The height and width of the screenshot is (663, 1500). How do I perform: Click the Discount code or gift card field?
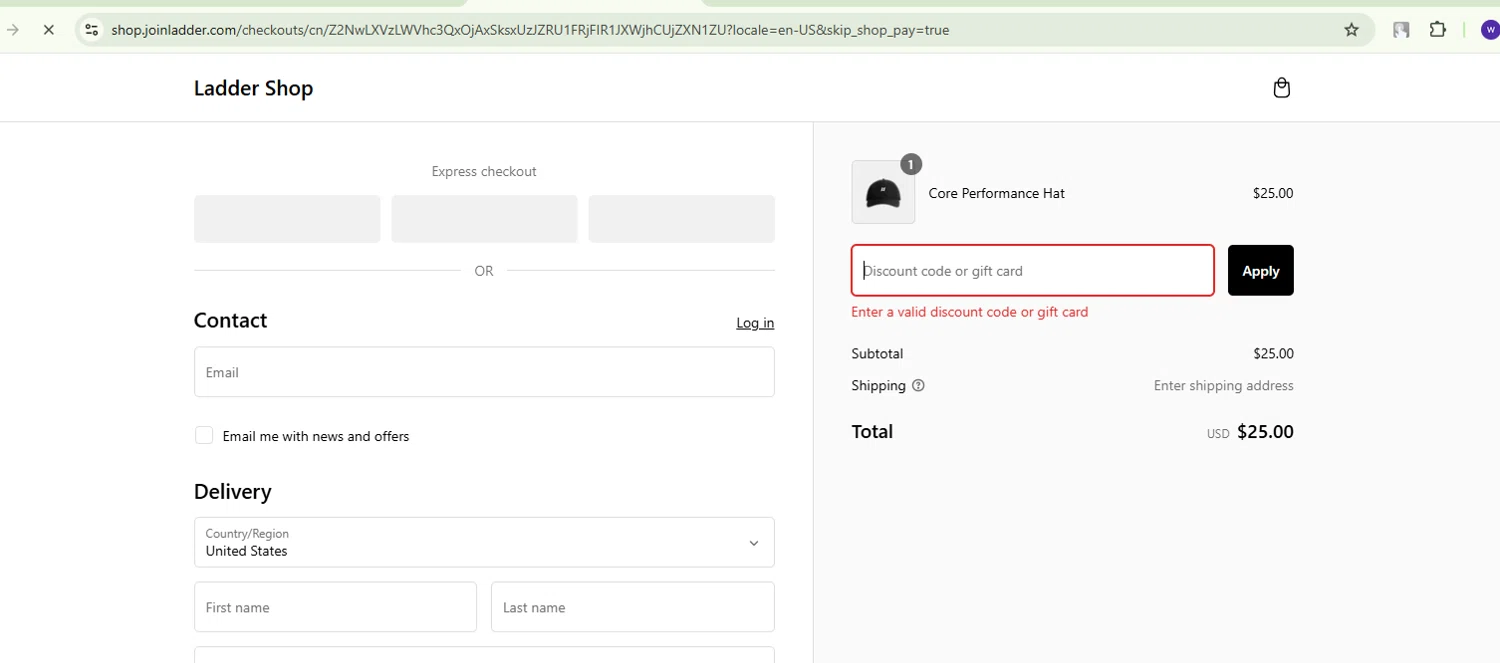click(1032, 270)
